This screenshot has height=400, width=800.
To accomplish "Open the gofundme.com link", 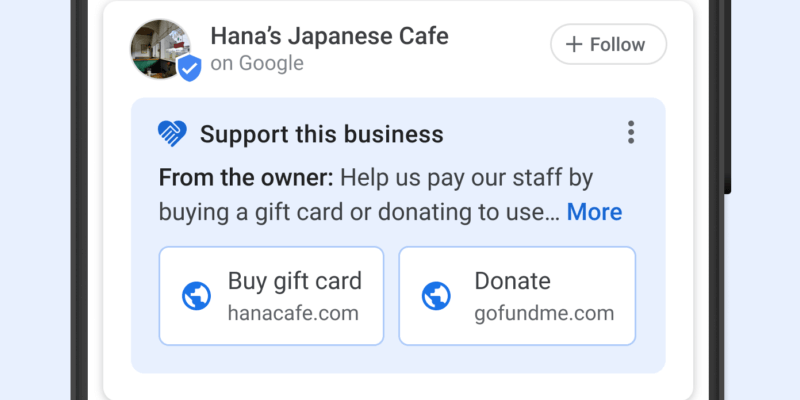I will tap(544, 313).
